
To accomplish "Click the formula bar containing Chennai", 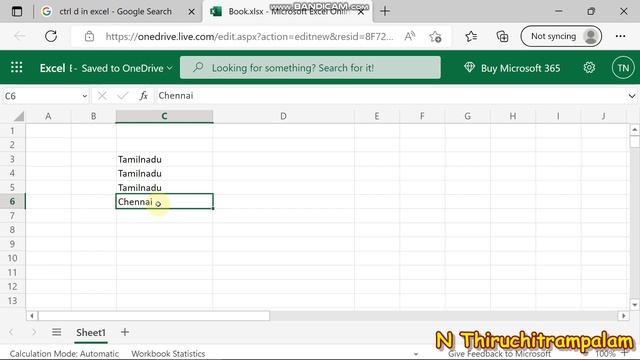I will point(390,96).
